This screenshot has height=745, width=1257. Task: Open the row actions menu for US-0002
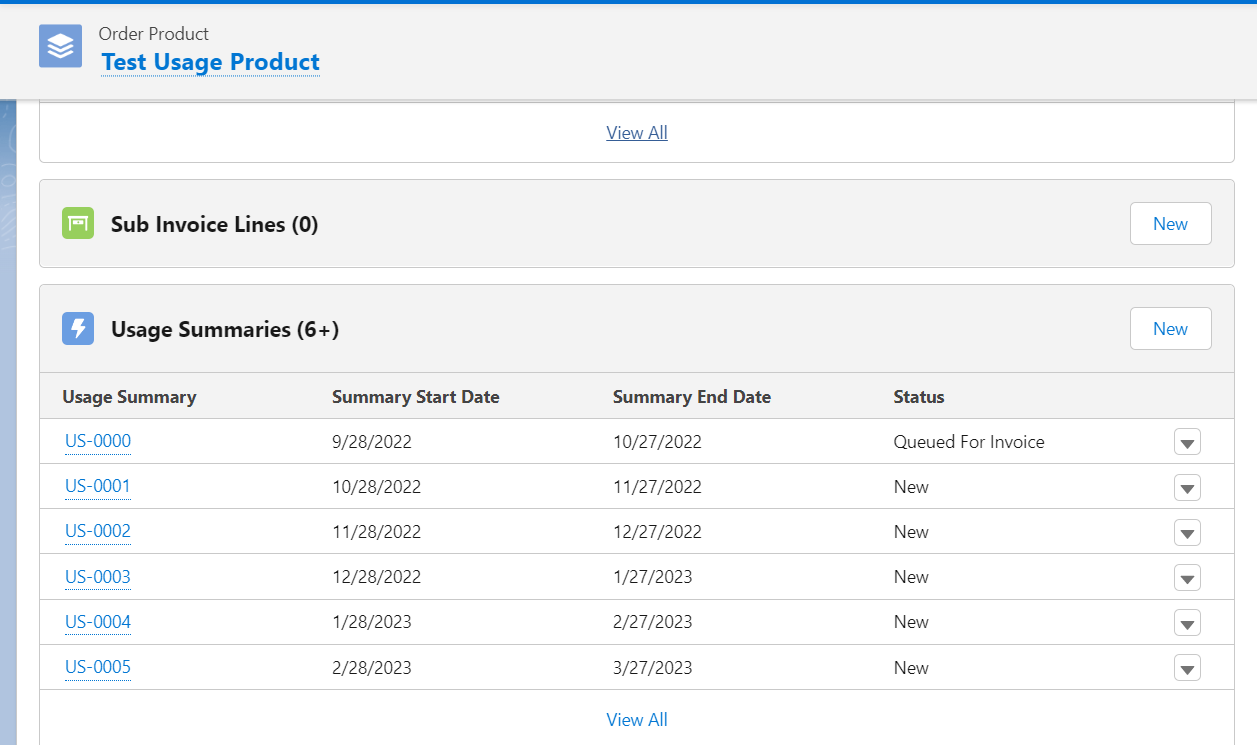[1187, 532]
